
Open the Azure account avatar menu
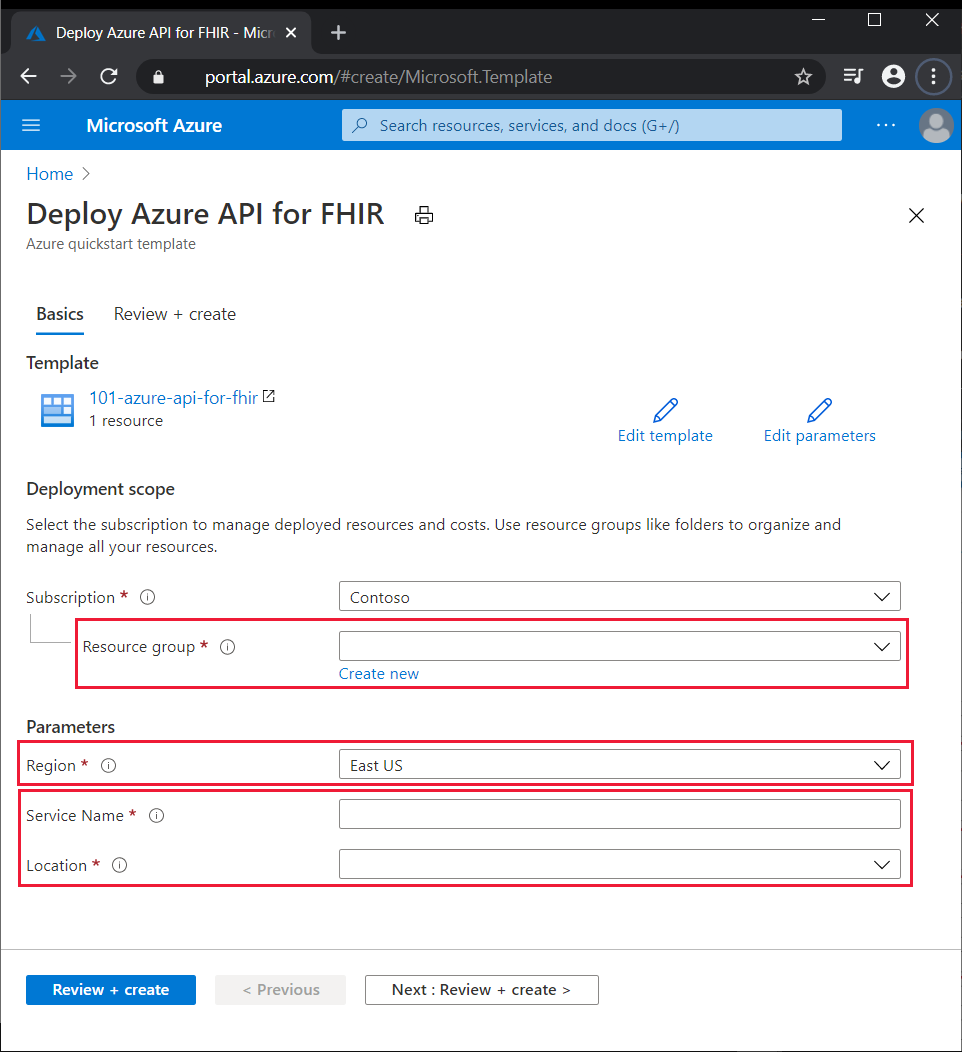tap(936, 125)
